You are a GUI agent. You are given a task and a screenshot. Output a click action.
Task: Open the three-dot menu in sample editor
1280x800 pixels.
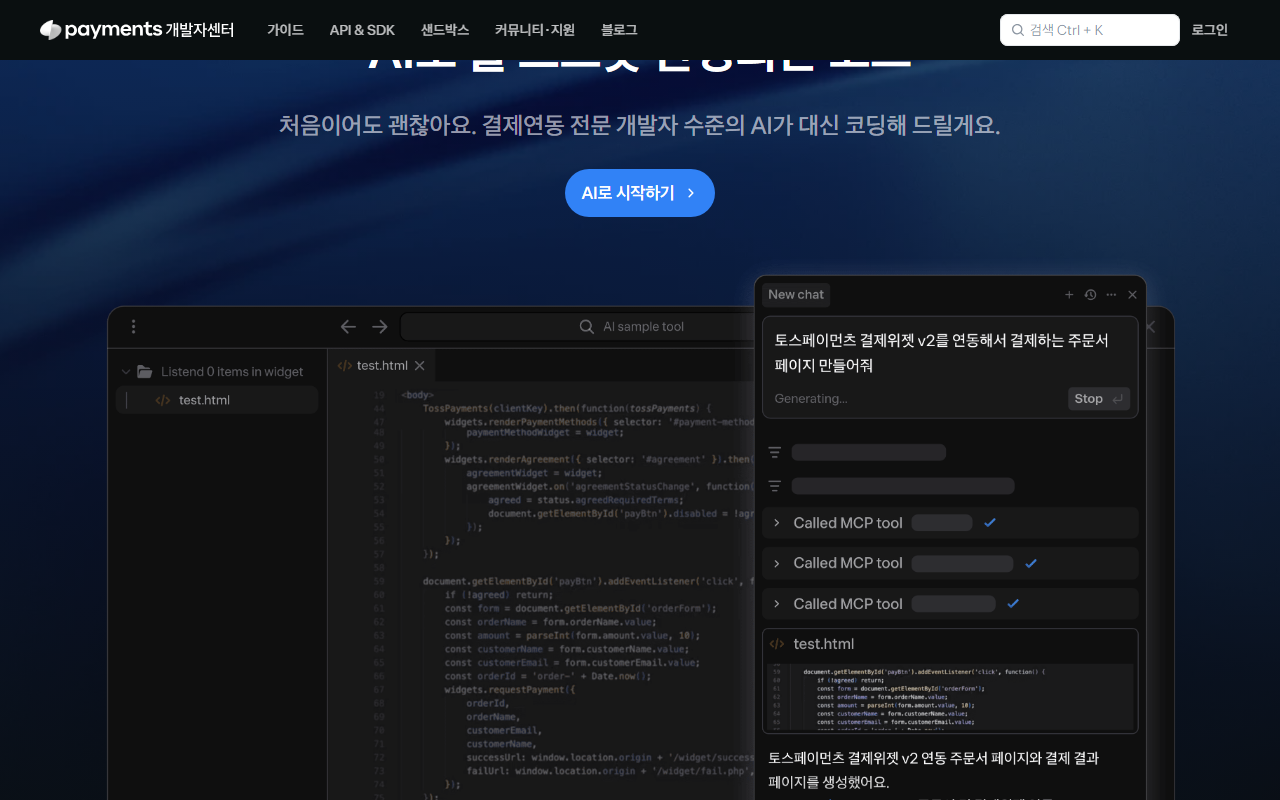[x=133, y=327]
